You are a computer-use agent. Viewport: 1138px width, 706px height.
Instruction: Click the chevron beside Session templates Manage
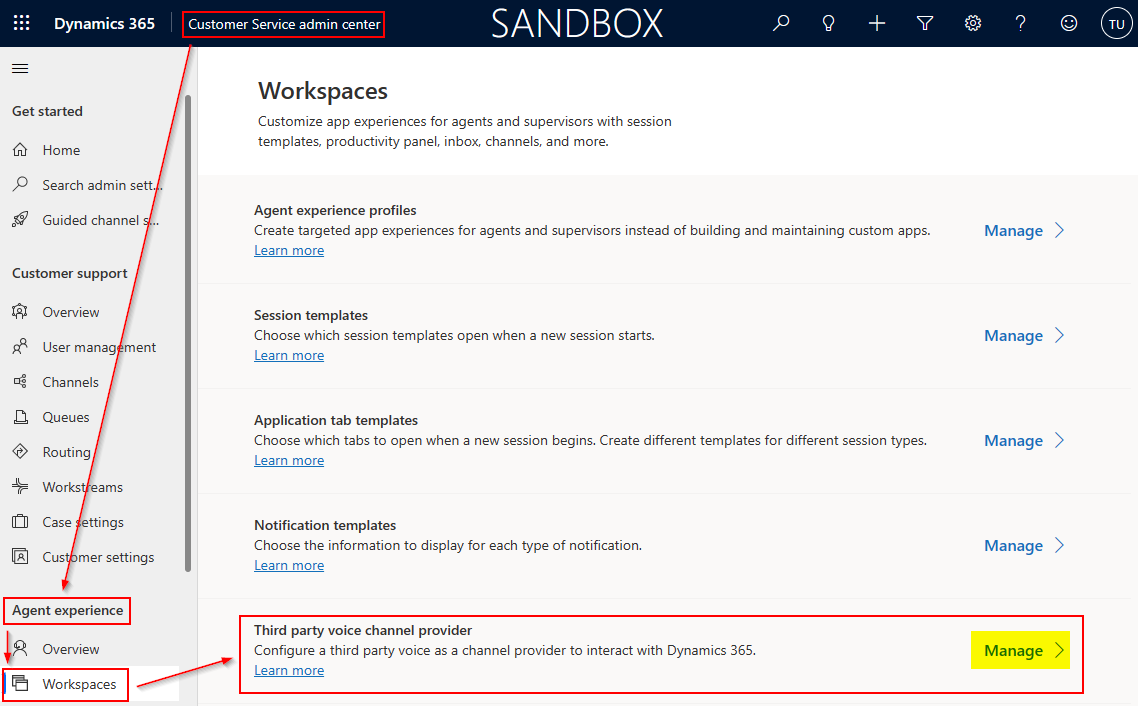(x=1060, y=336)
